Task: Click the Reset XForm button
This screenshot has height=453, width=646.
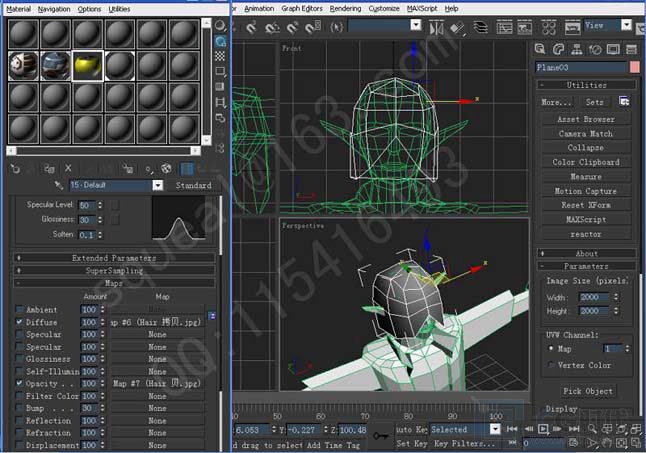Action: (586, 205)
